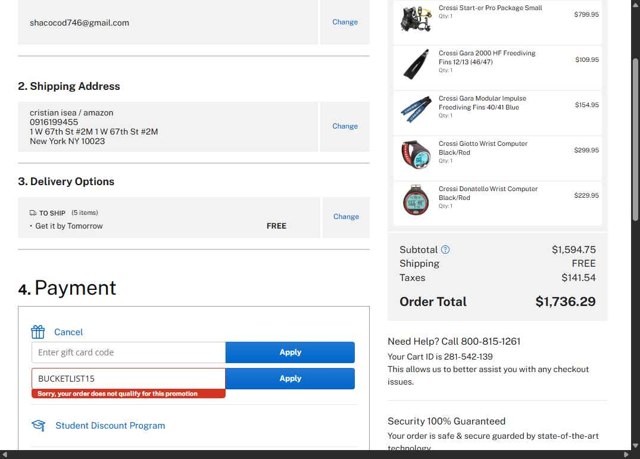Change the Delivery Options
The width and height of the screenshot is (640, 459).
346,217
